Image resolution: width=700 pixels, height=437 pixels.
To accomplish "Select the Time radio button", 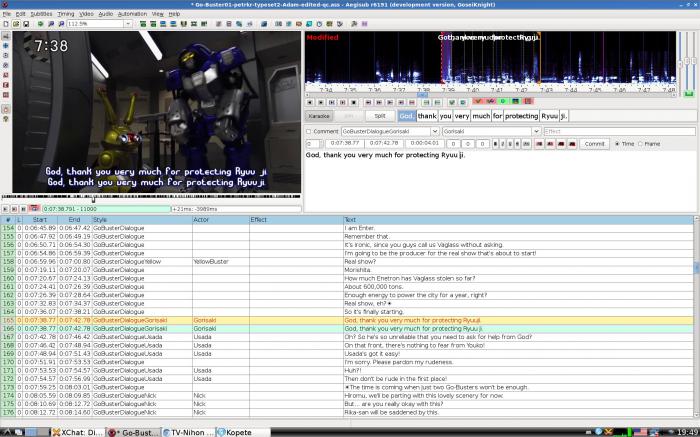I will click(x=617, y=144).
